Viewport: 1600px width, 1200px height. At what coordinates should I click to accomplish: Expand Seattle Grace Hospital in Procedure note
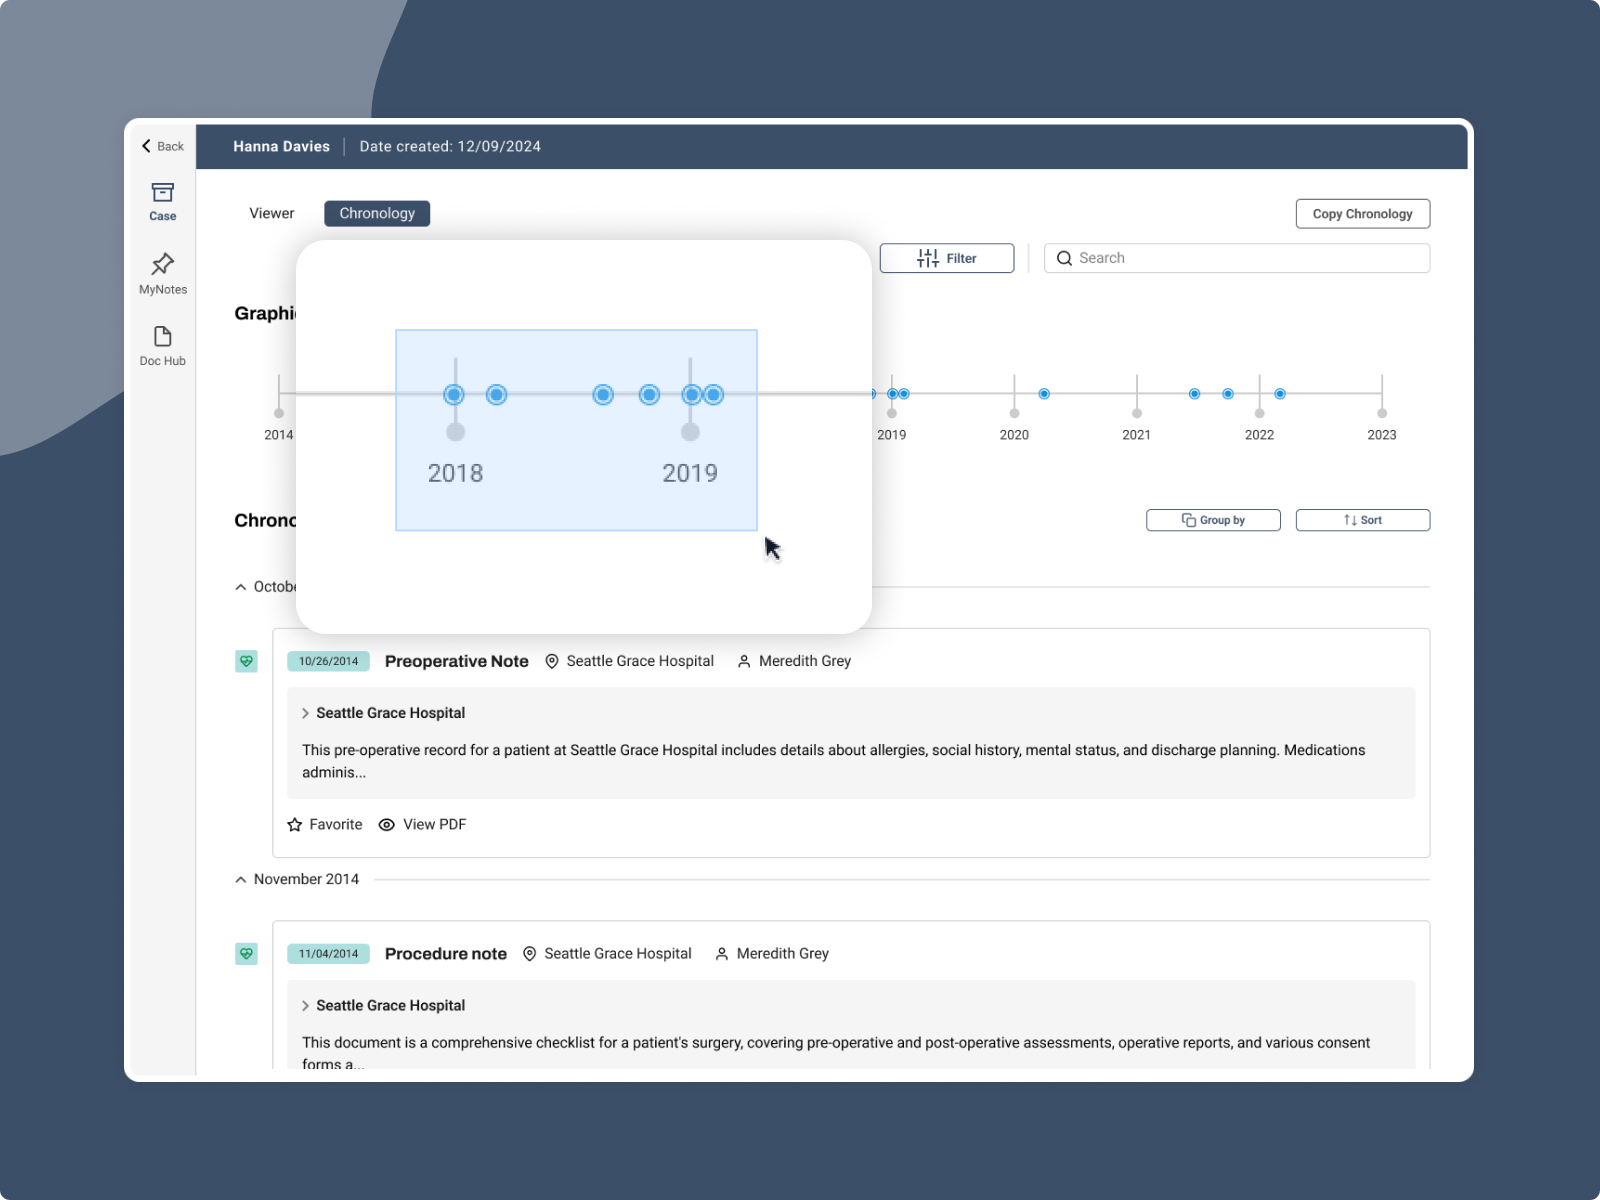click(305, 1006)
